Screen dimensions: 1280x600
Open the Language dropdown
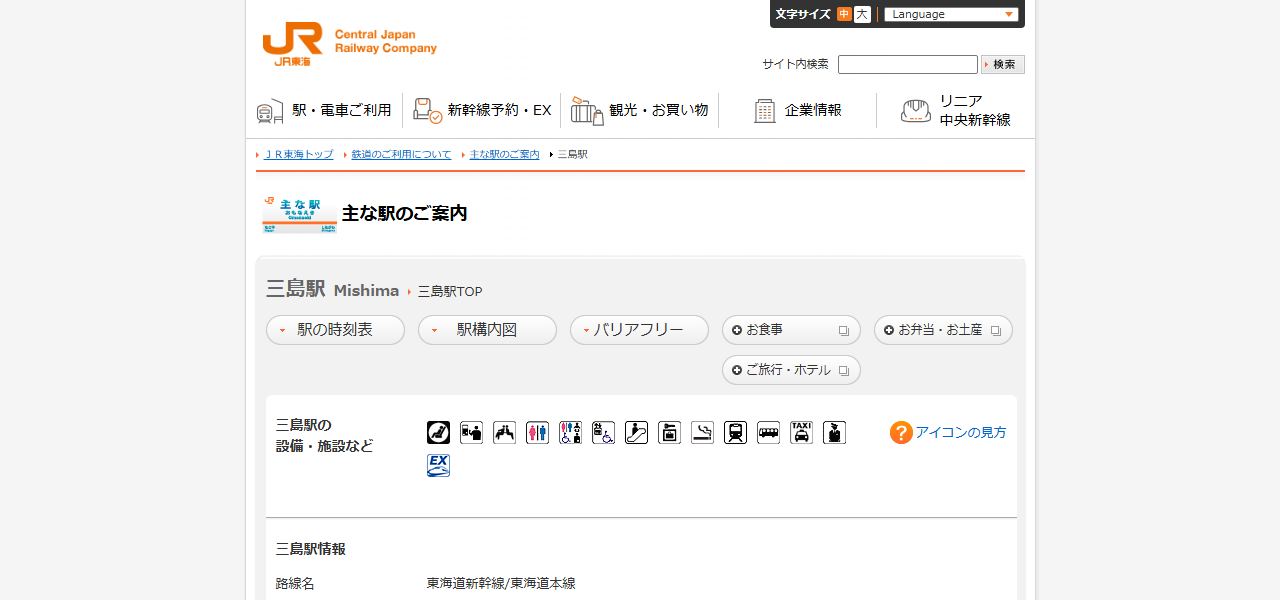[x=951, y=14]
